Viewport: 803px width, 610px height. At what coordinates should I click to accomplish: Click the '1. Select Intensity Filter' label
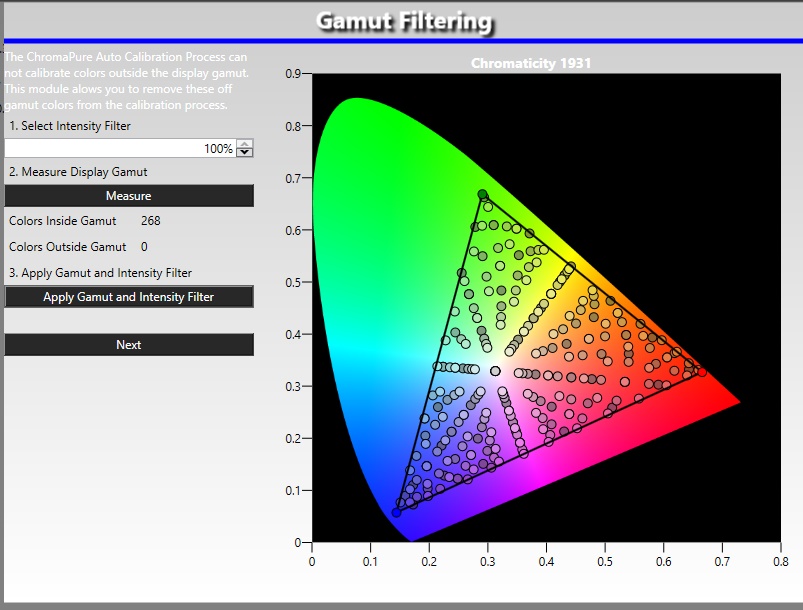pos(70,126)
